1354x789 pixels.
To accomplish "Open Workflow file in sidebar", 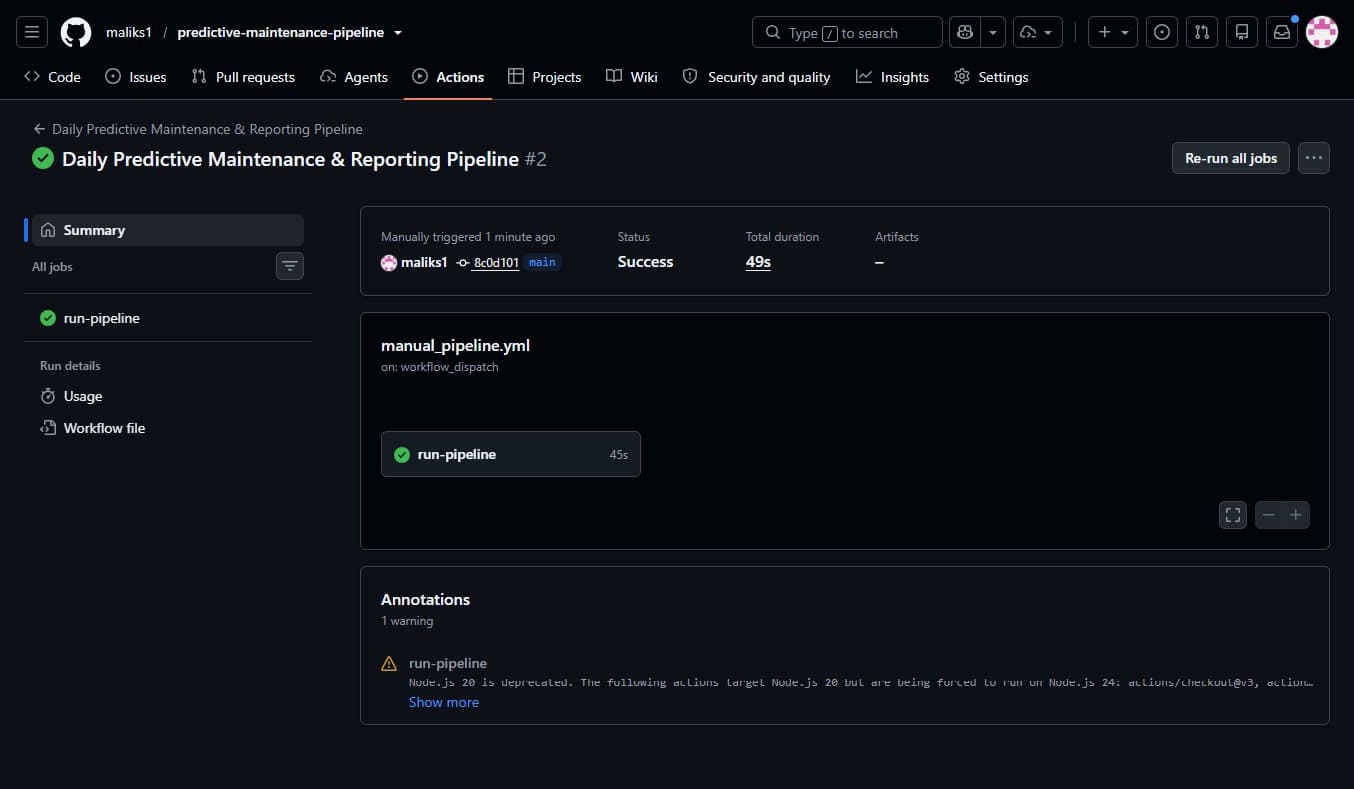I will tap(168, 428).
